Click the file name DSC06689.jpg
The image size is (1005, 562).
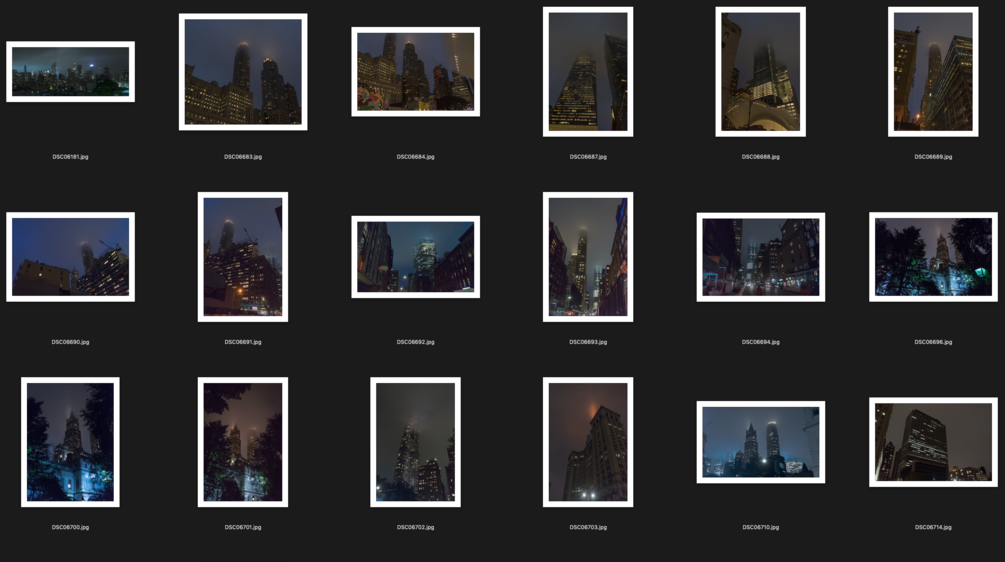tap(933, 156)
